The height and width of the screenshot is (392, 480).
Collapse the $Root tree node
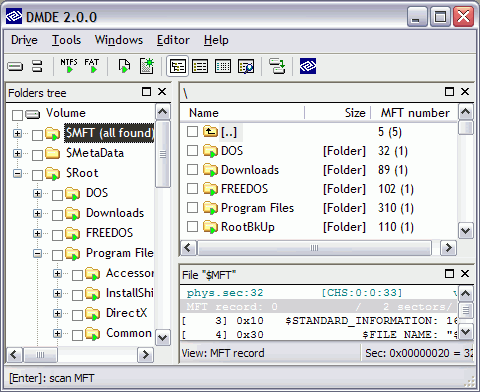[17, 173]
